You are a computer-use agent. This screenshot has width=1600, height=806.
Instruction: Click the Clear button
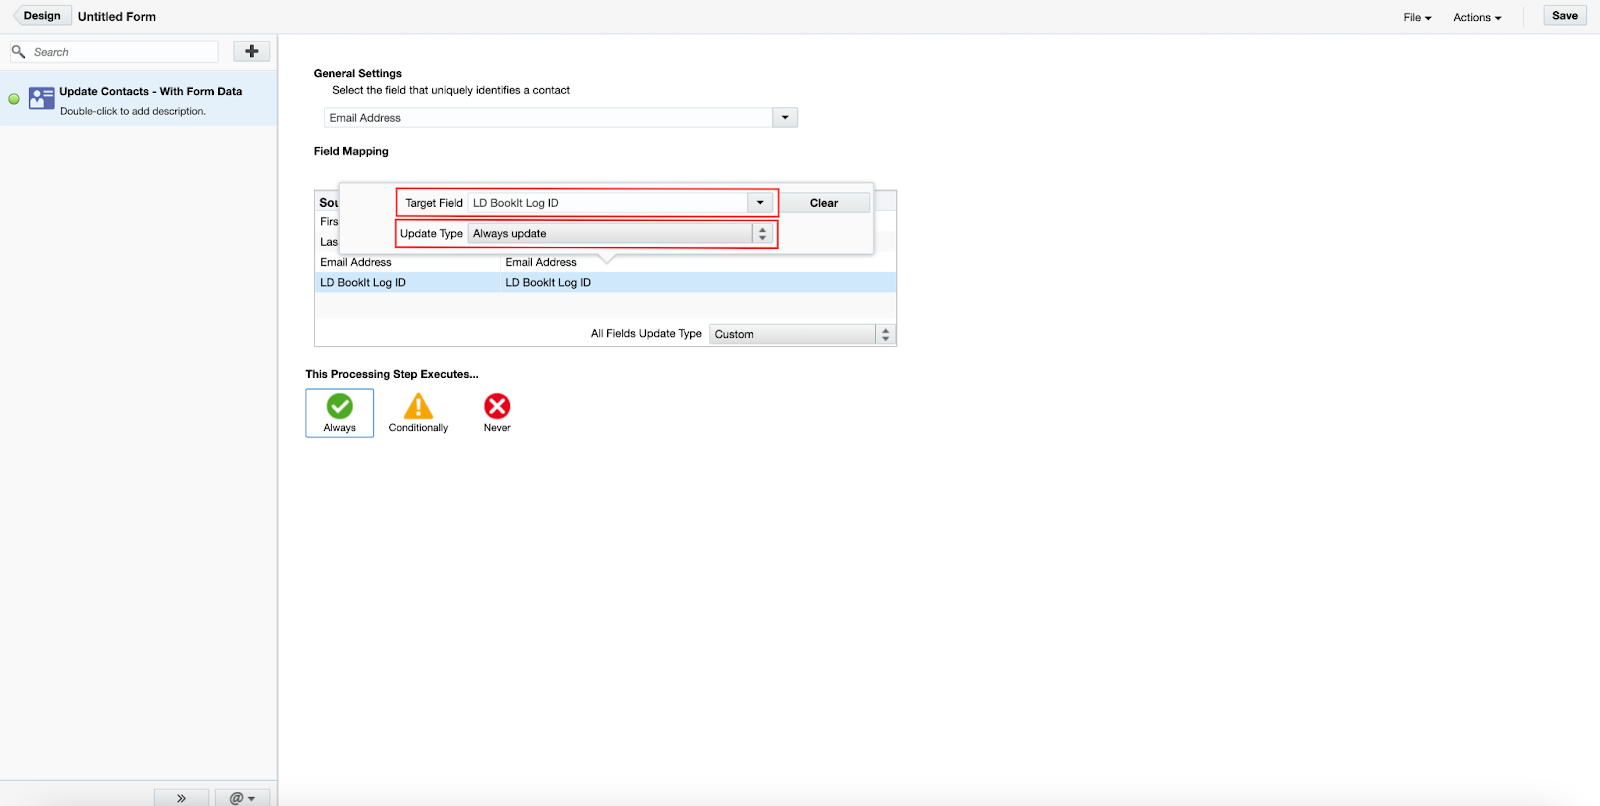tap(824, 203)
